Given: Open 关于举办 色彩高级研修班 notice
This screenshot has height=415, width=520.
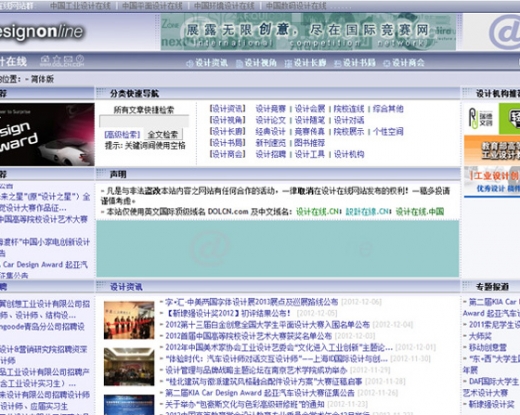Looking at the screenshot, I should click(245, 404).
